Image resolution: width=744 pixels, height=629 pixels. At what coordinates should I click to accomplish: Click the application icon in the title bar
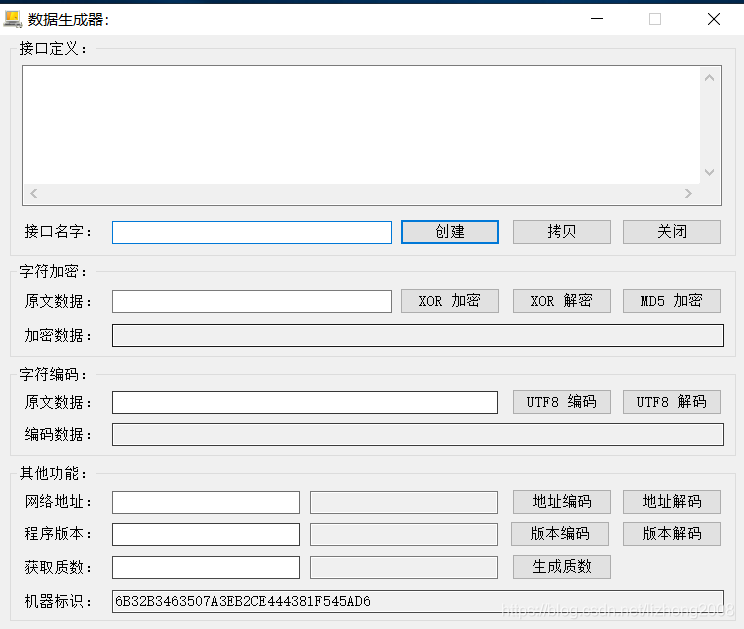[13, 18]
